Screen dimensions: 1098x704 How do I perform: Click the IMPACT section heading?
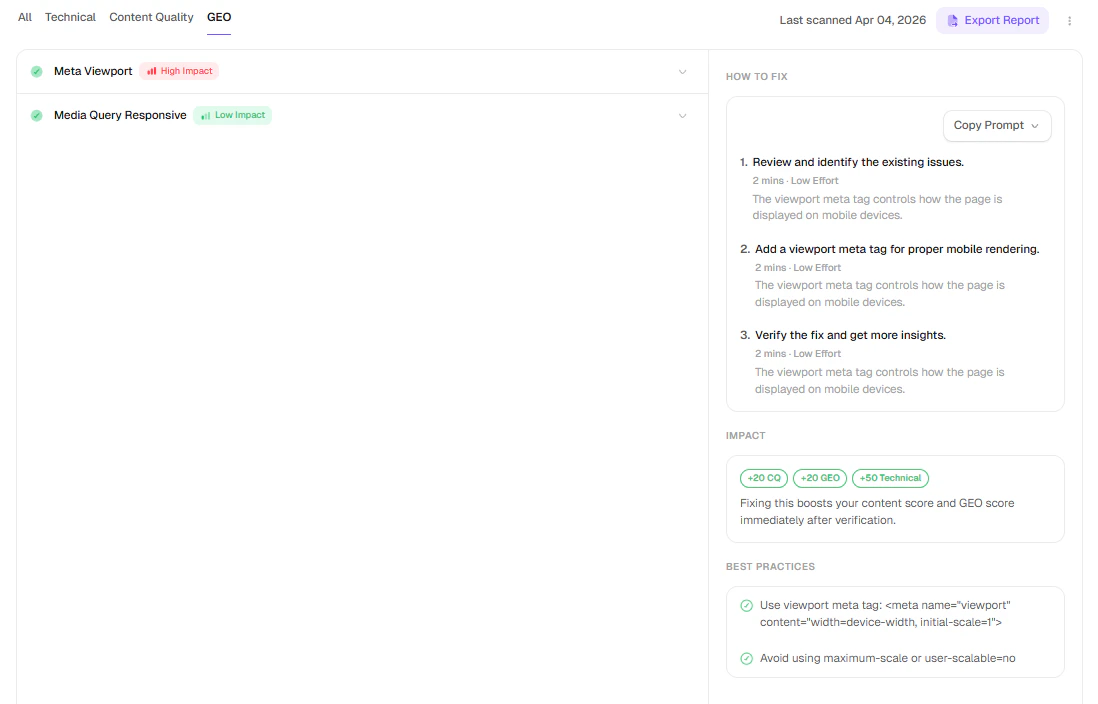coord(746,436)
